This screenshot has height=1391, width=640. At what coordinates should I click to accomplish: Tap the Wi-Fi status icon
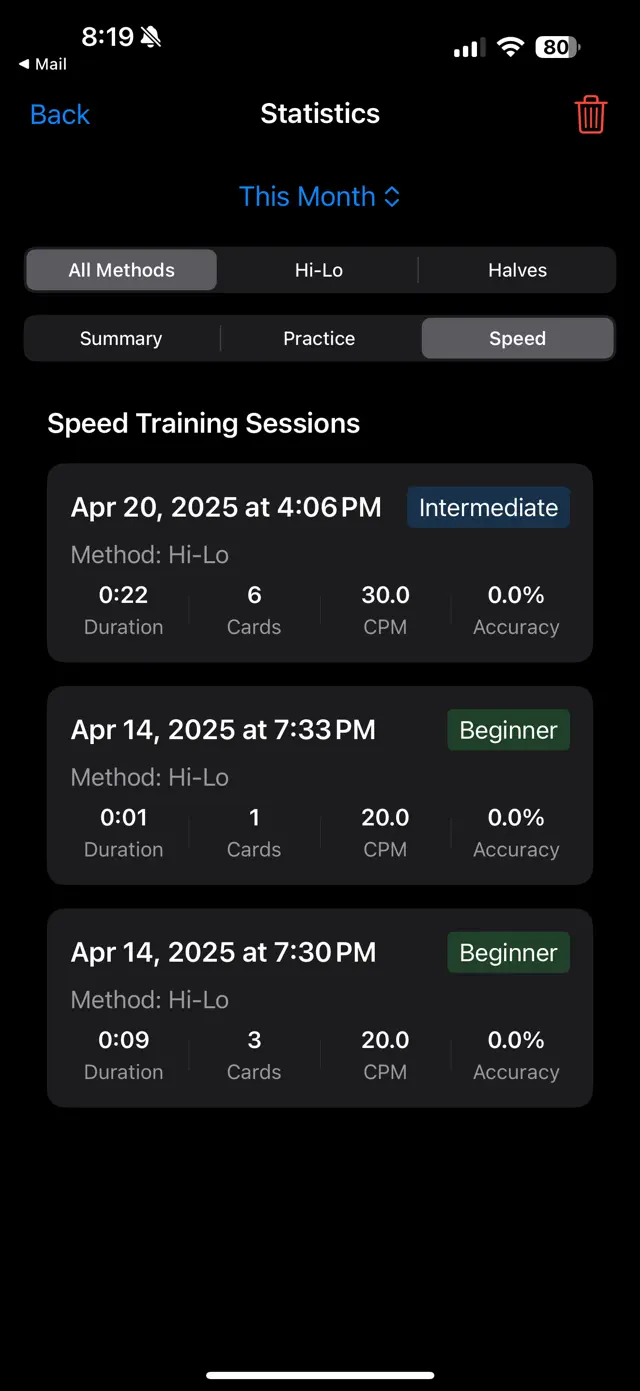point(510,47)
